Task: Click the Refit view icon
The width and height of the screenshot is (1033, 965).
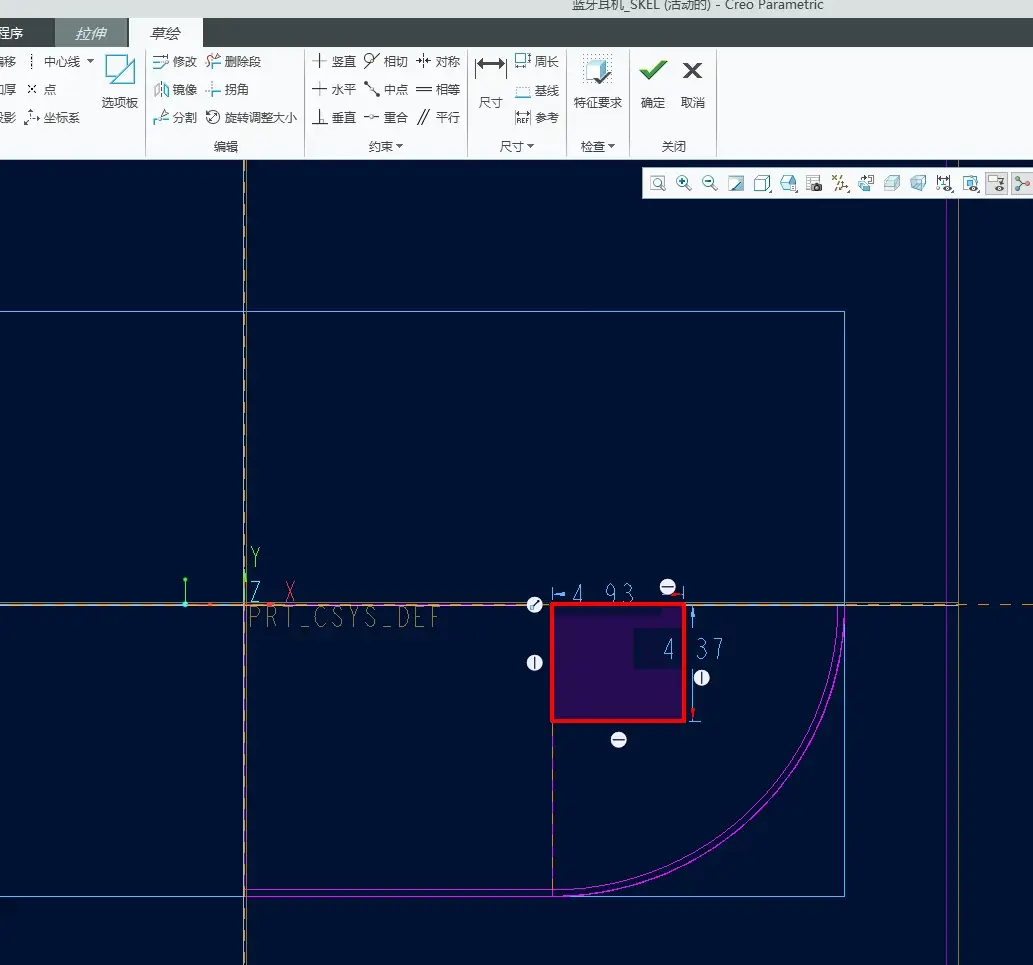Action: (x=658, y=183)
